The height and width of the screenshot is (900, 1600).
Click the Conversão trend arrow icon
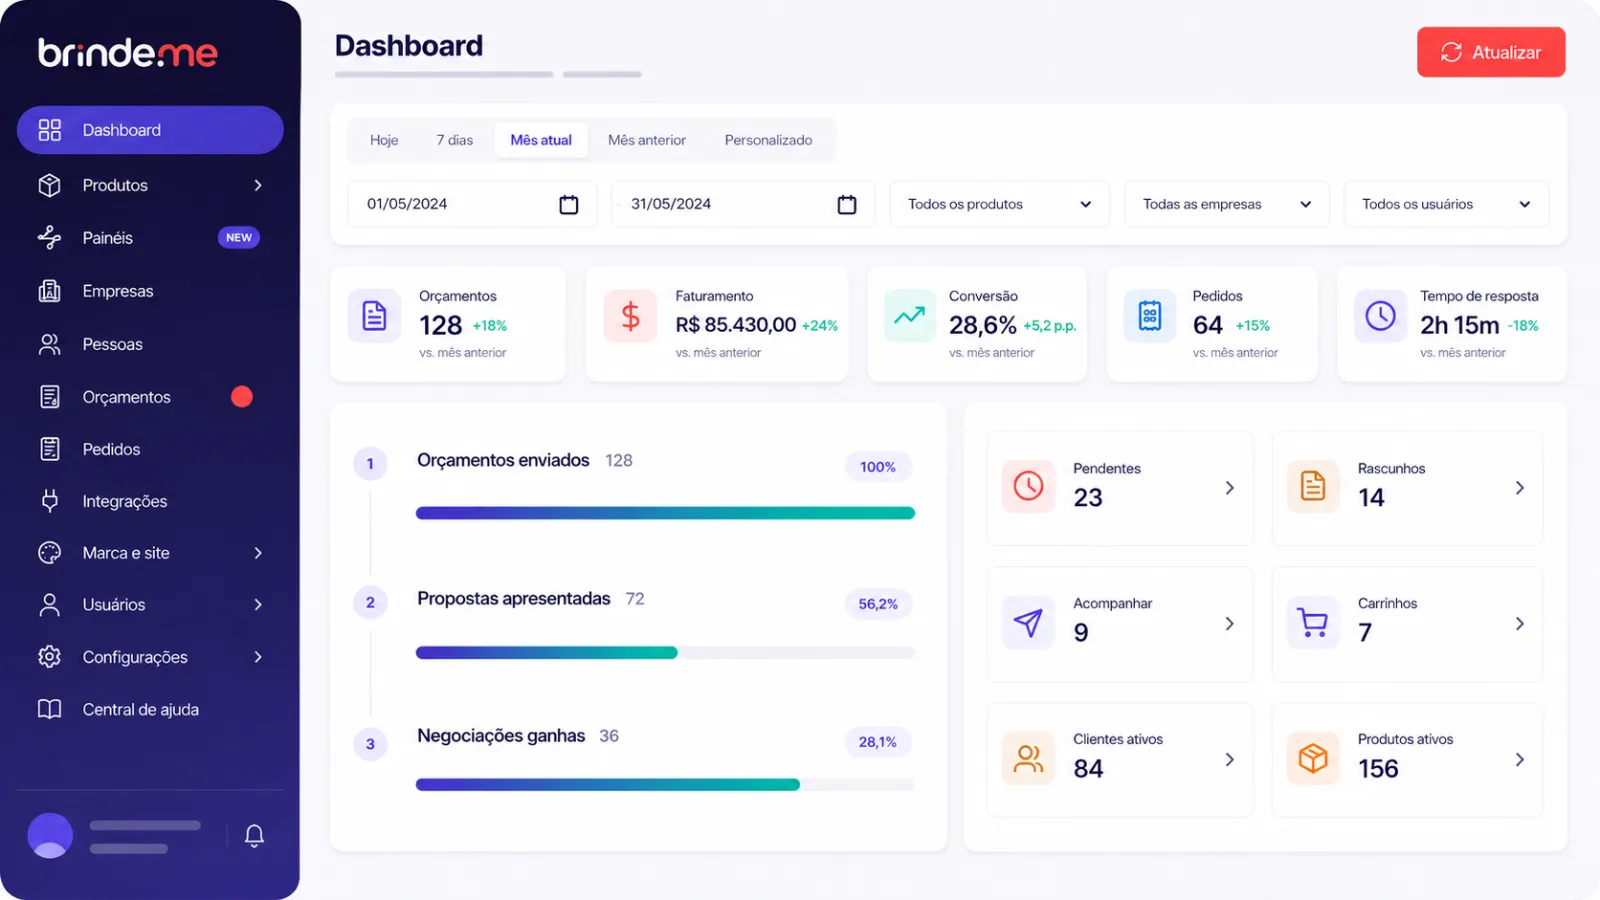(909, 316)
